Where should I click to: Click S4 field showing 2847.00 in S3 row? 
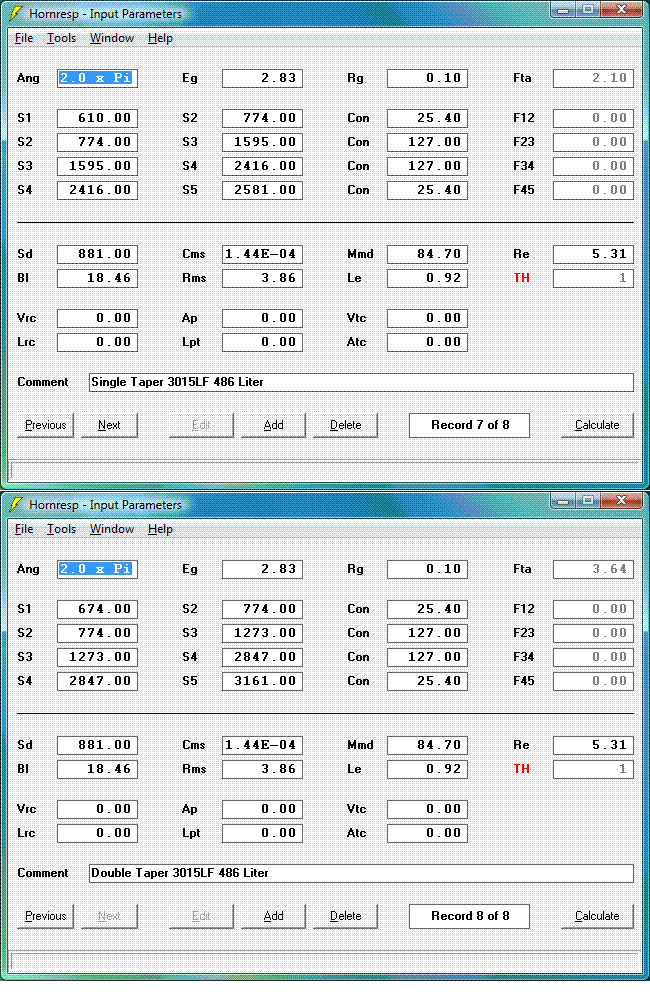[262, 658]
